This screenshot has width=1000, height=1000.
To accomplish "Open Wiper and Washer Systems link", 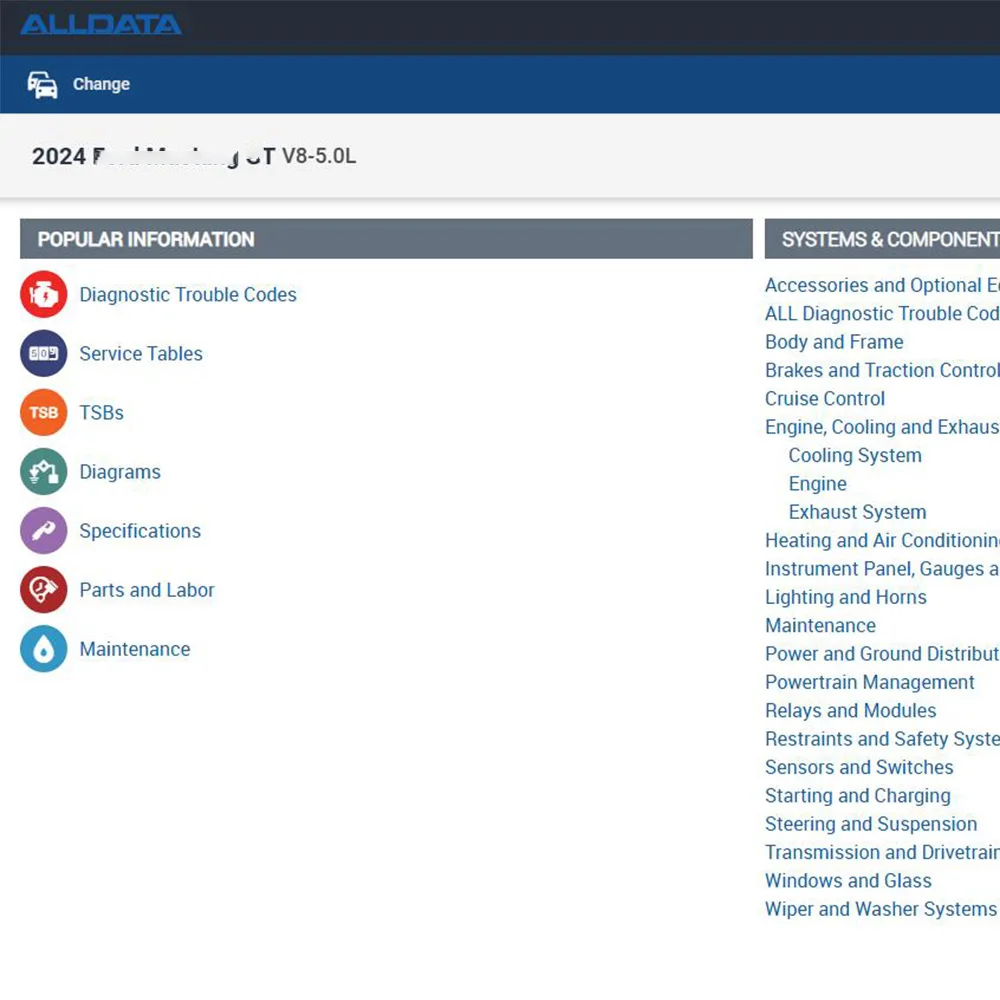I will tap(881, 909).
